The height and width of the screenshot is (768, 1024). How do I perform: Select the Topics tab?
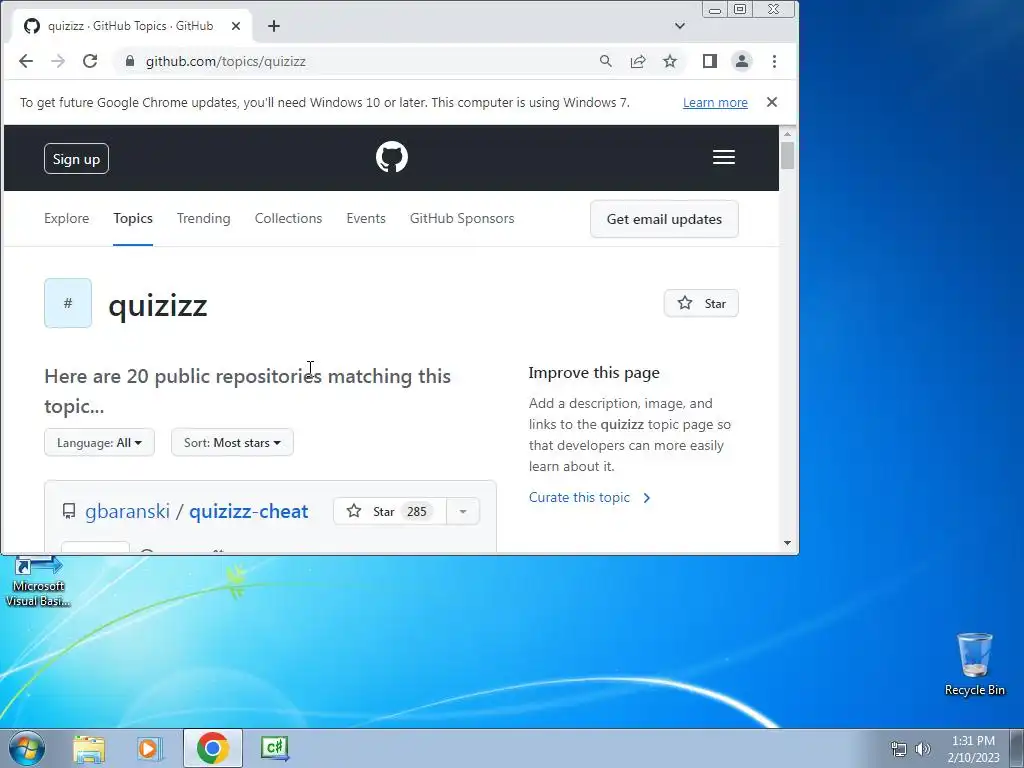pos(133,218)
